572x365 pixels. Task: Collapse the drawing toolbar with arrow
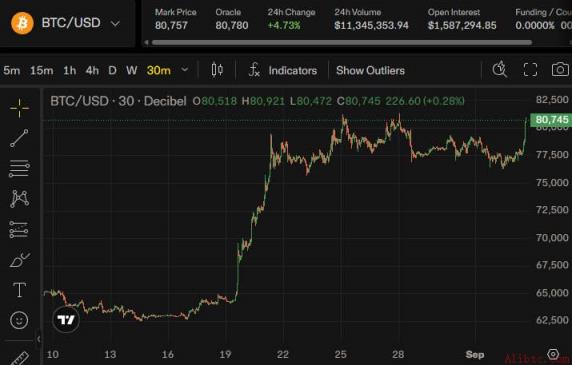click(39, 339)
